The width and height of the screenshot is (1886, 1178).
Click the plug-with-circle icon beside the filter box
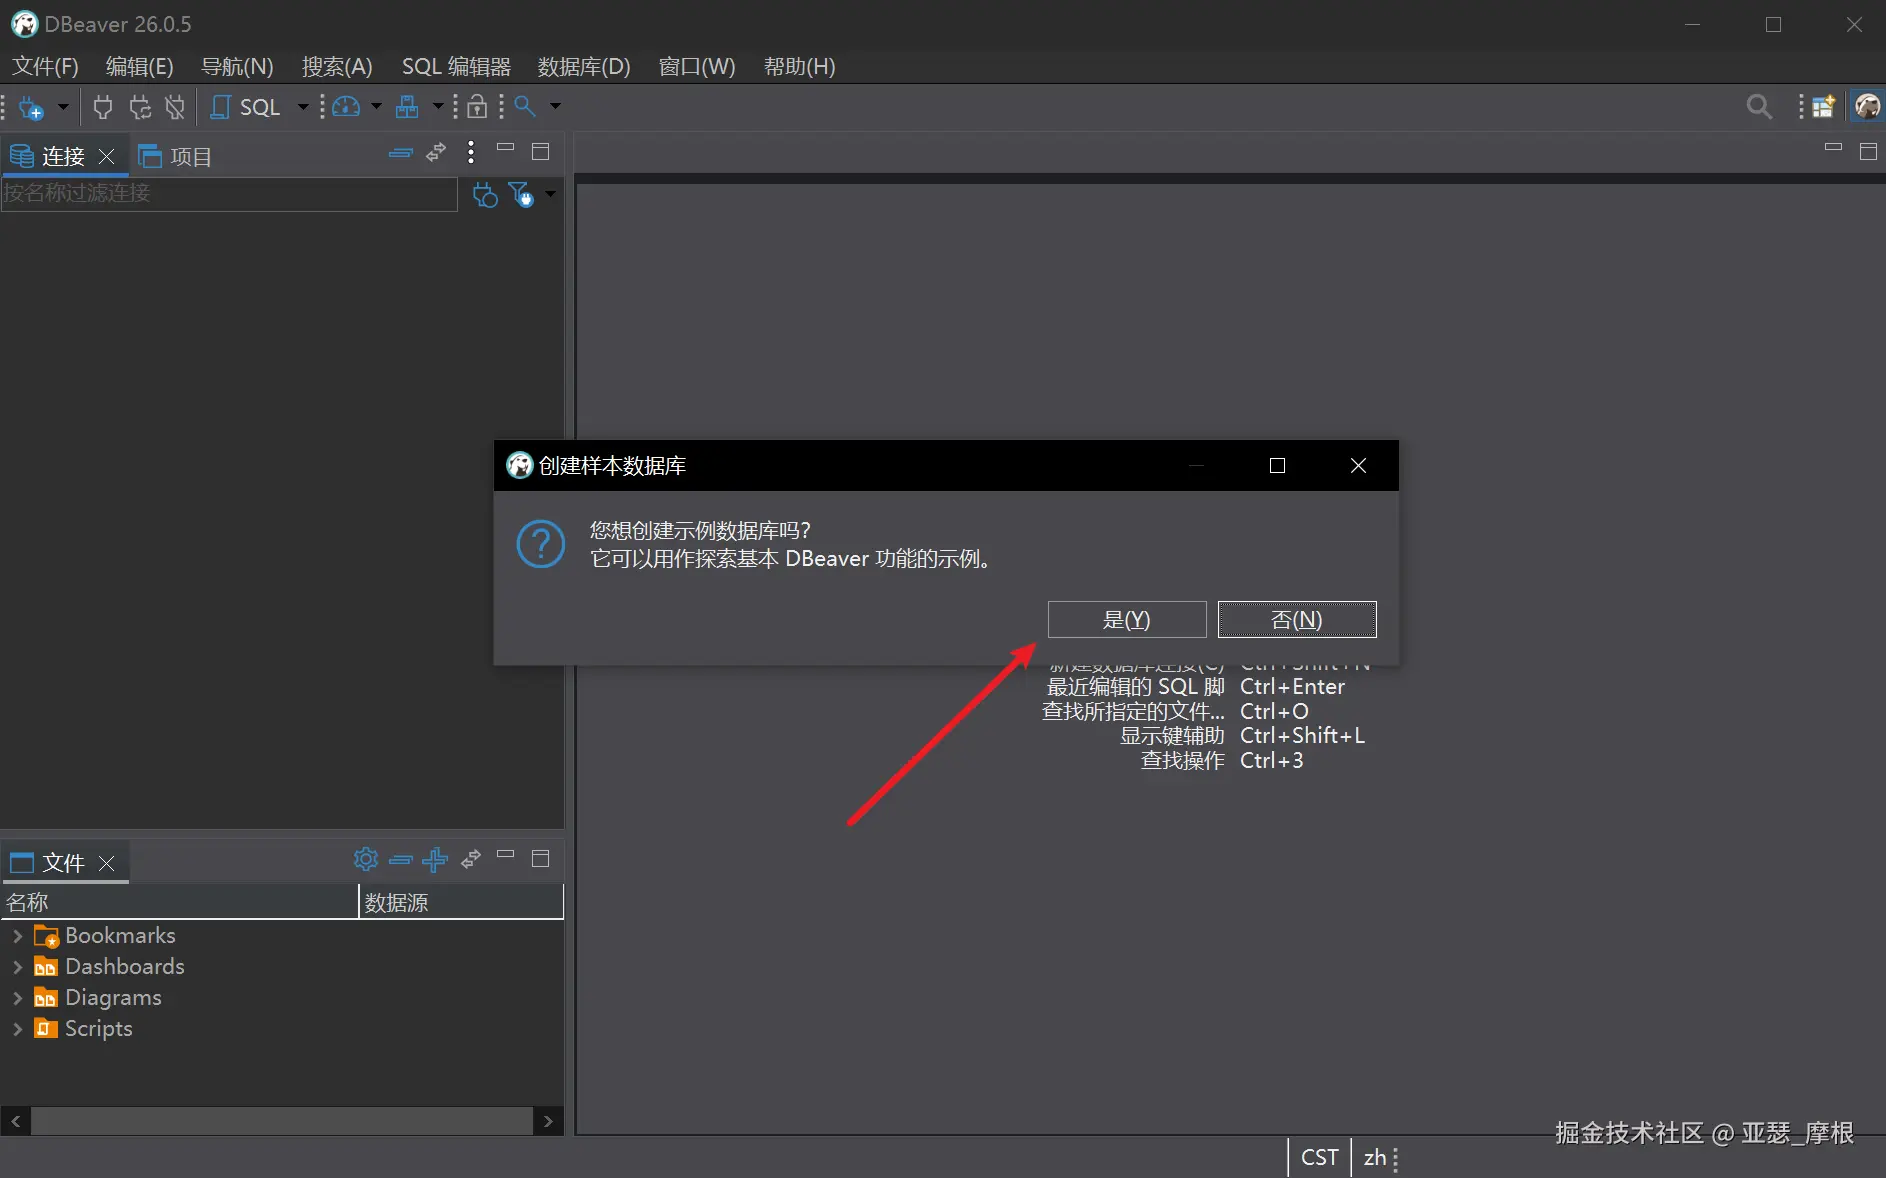click(x=485, y=195)
